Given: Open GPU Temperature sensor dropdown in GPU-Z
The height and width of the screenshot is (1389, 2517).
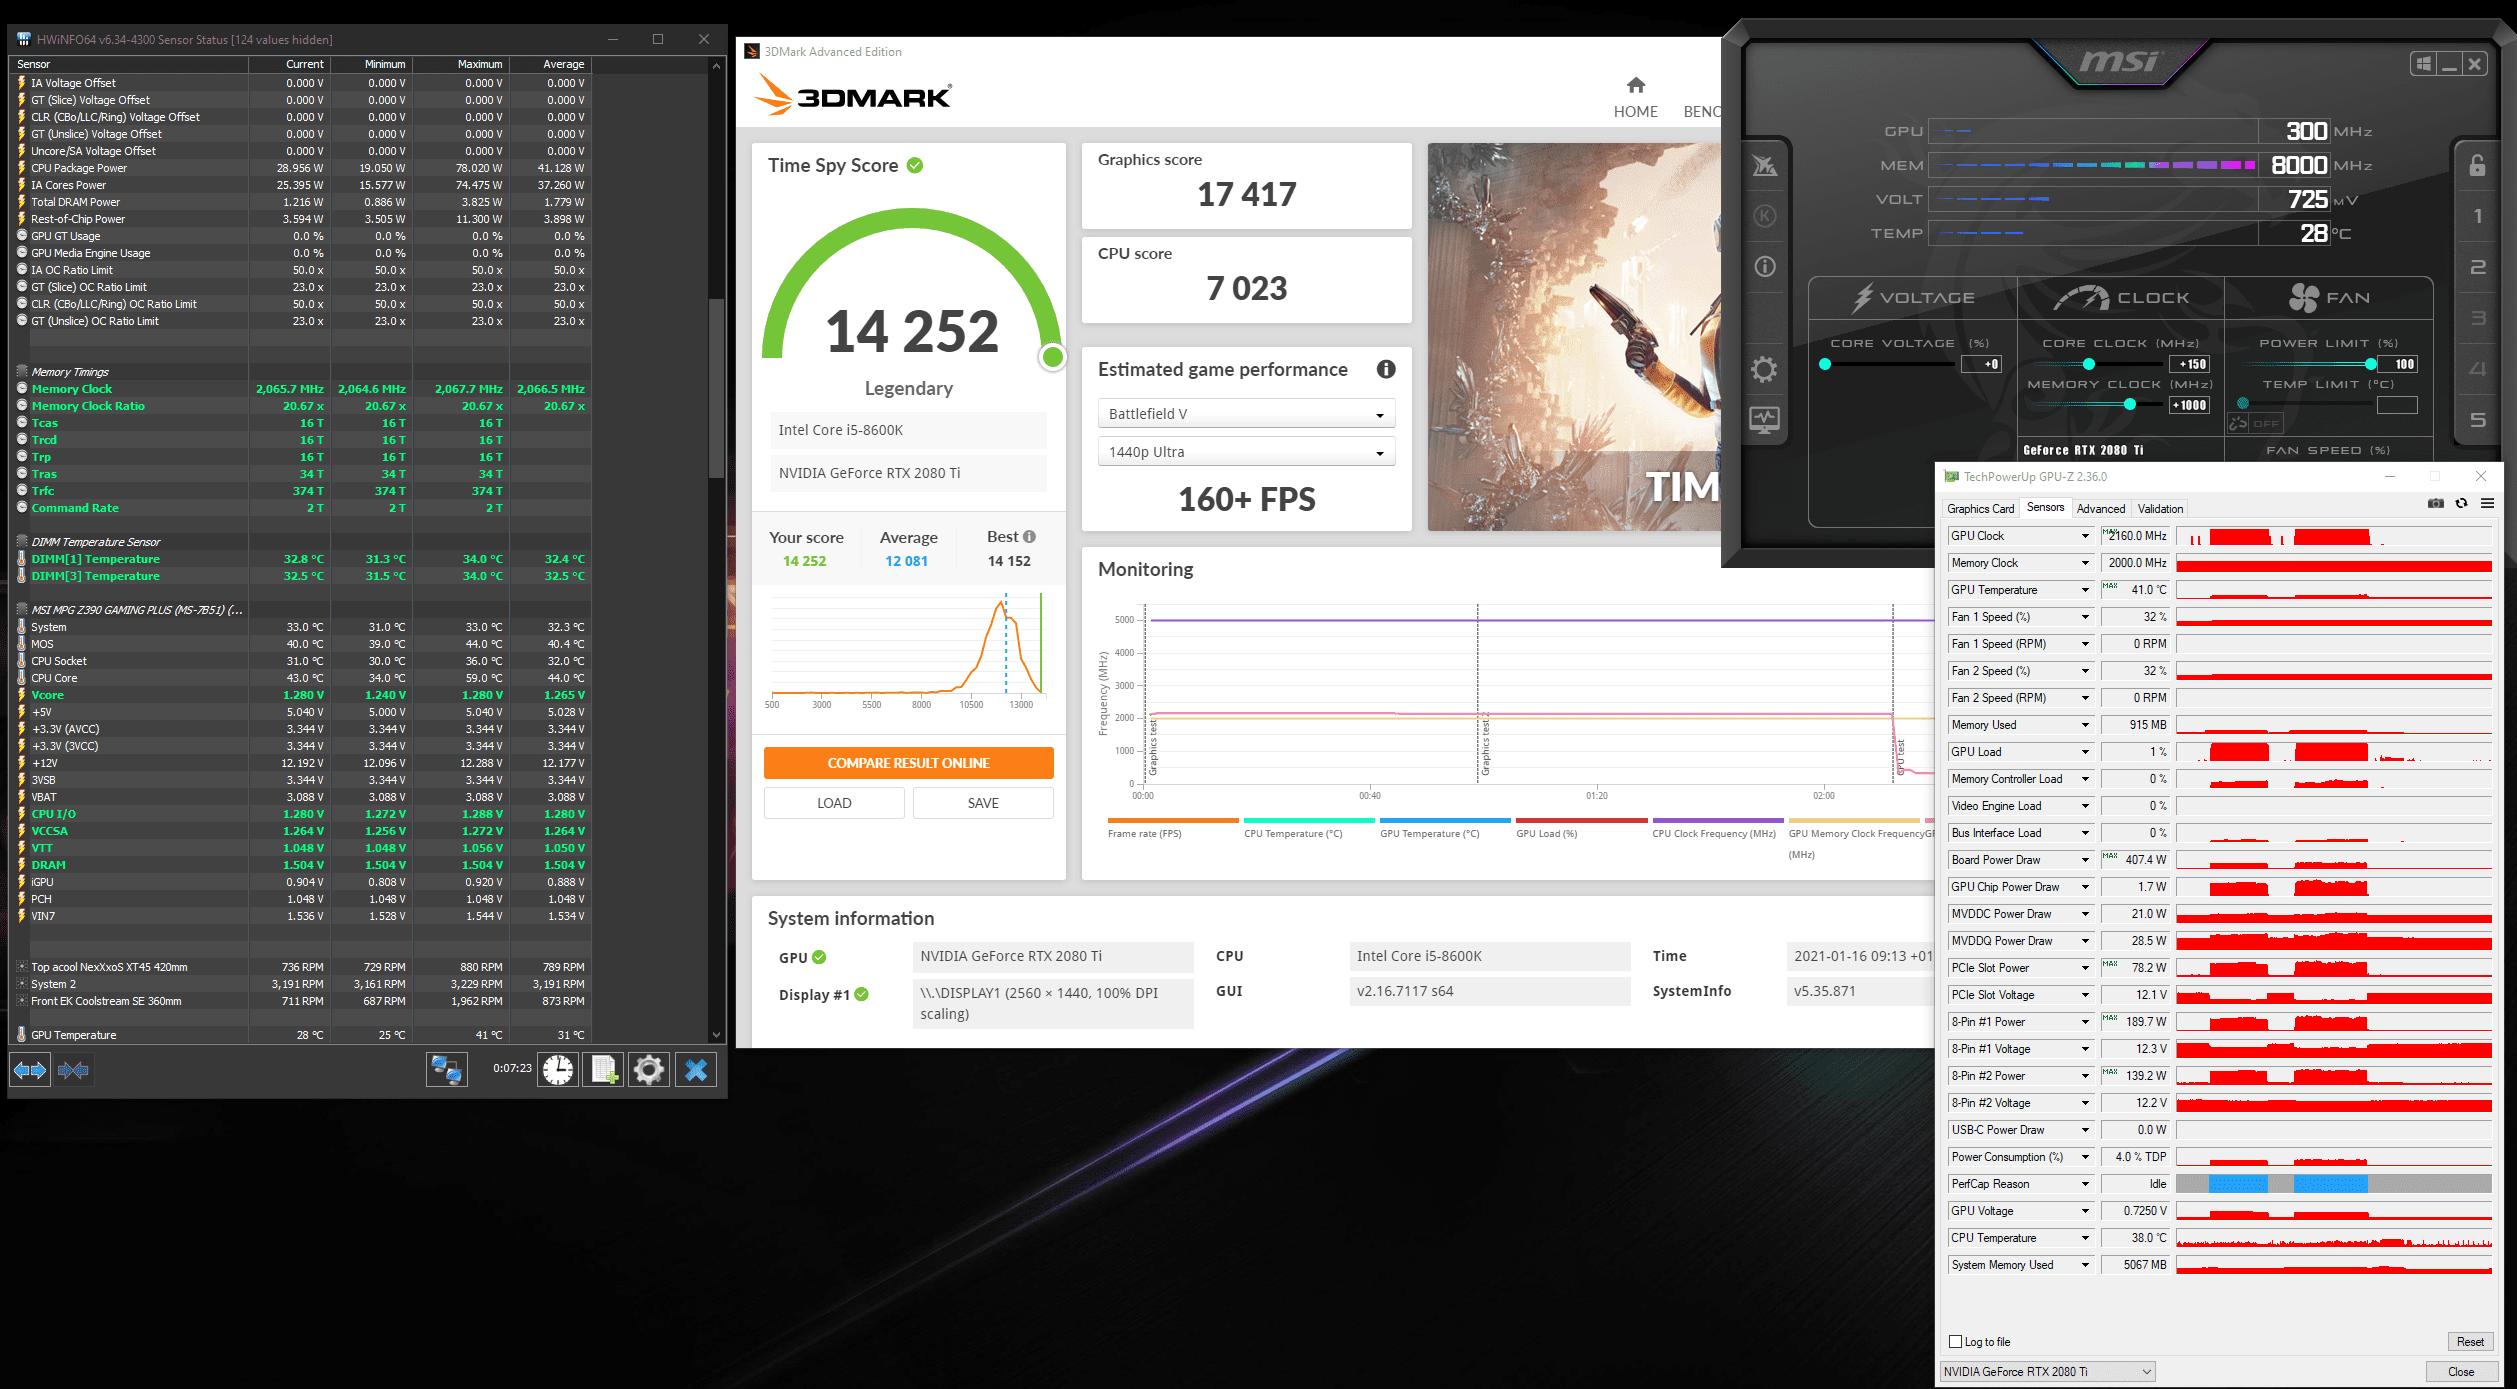Looking at the screenshot, I should click(x=2085, y=590).
